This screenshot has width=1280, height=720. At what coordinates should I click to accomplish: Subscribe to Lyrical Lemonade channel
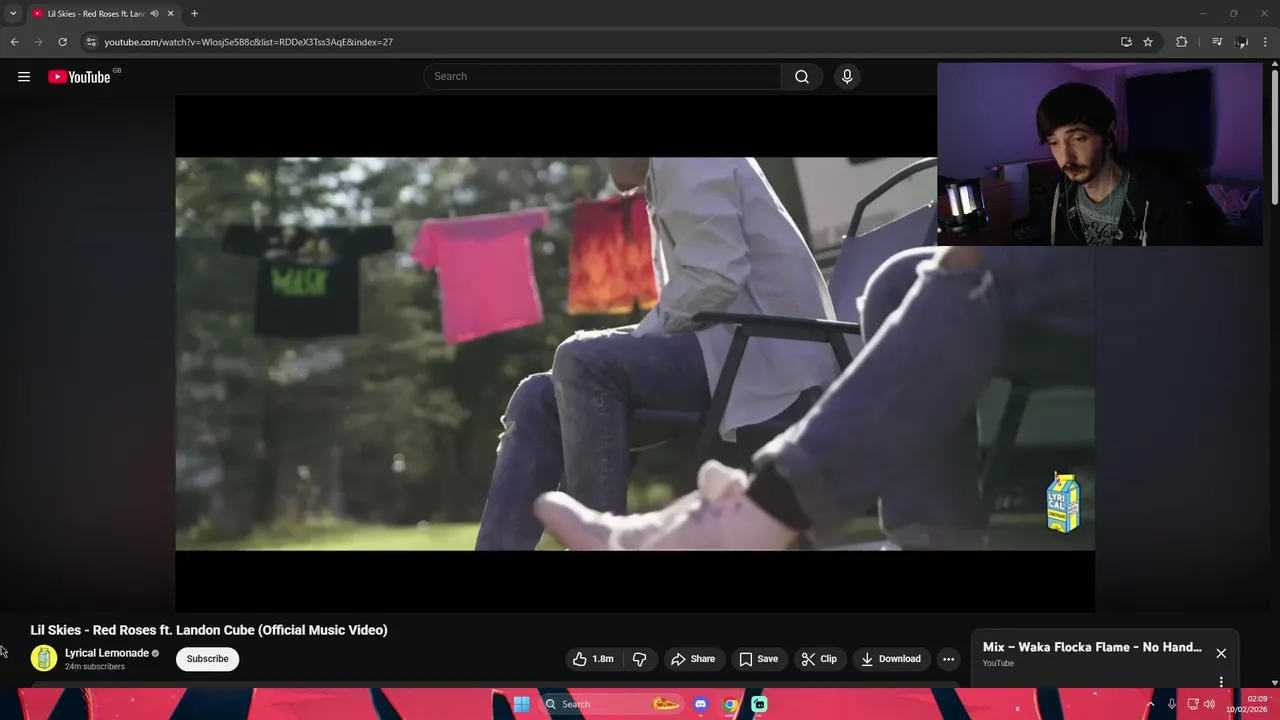207,659
